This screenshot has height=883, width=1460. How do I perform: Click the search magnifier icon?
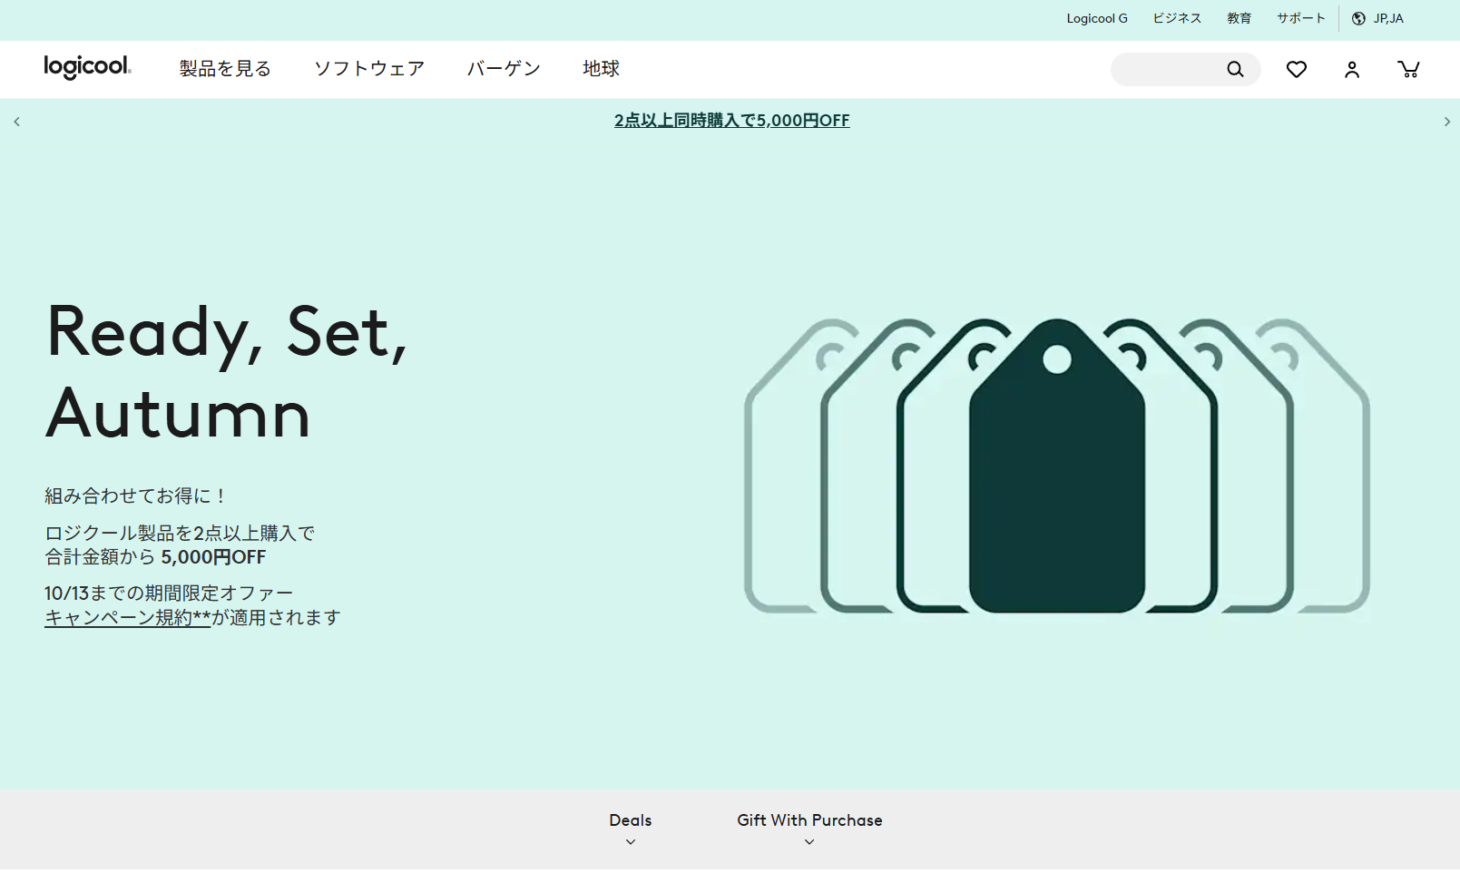[x=1235, y=69]
